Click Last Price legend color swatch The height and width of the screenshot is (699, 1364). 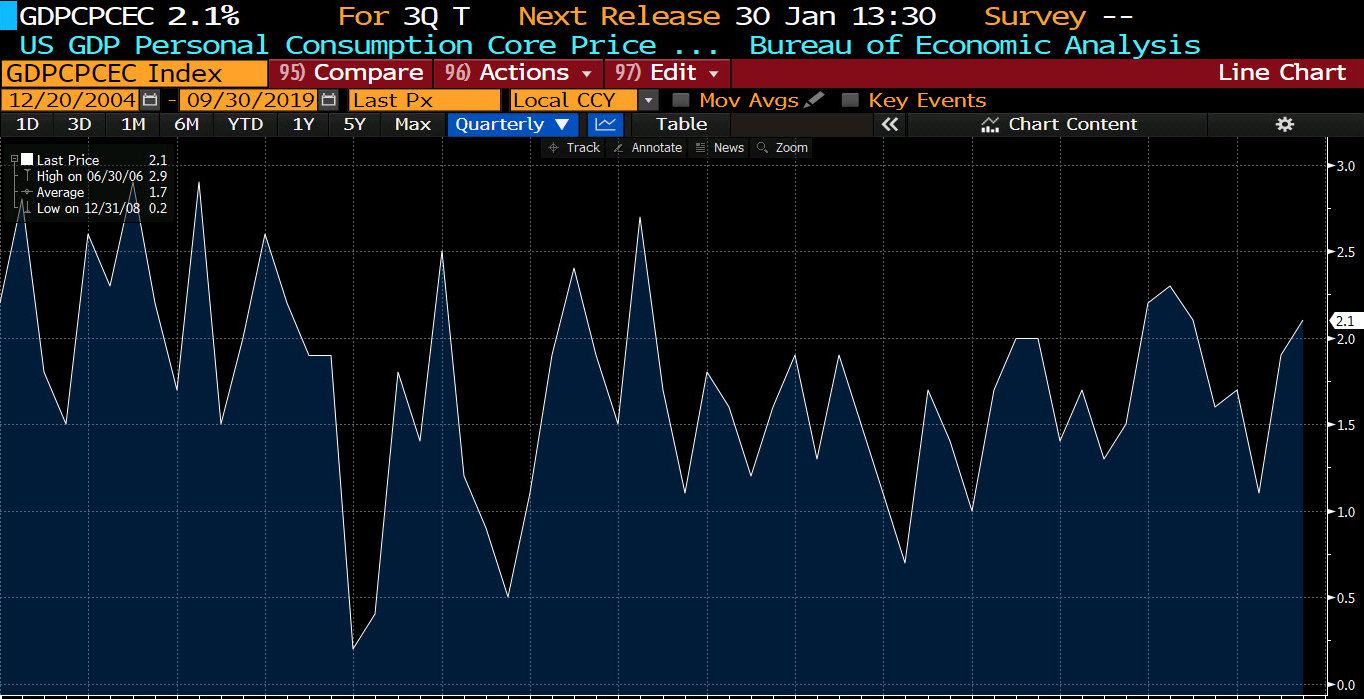pyautogui.click(x=27, y=160)
